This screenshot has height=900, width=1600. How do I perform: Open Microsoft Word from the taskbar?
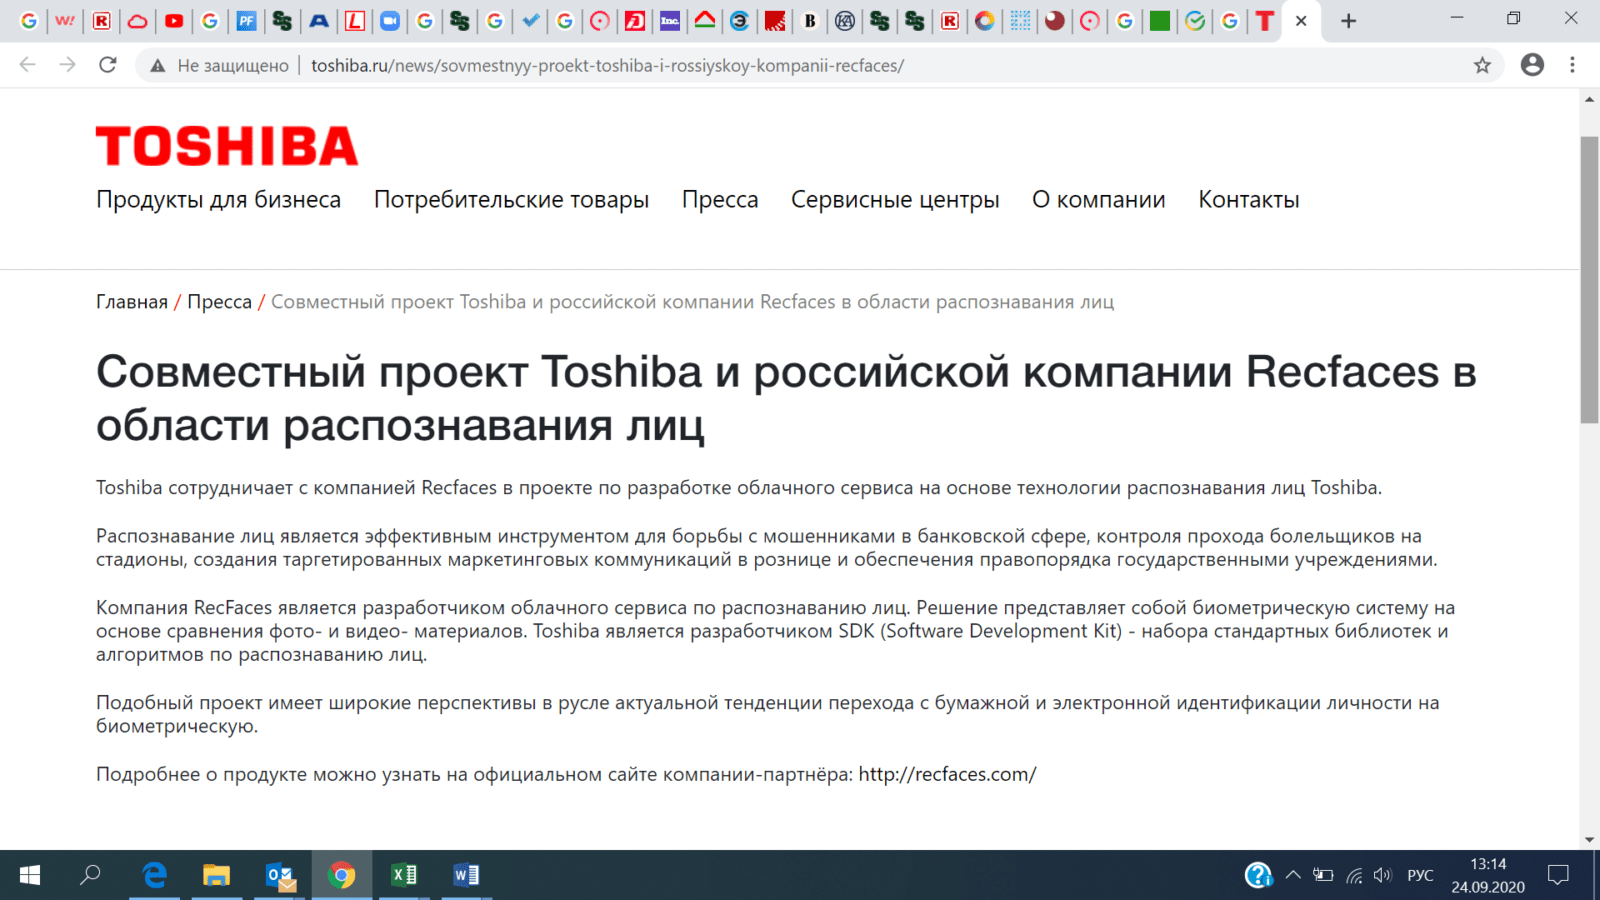[465, 875]
